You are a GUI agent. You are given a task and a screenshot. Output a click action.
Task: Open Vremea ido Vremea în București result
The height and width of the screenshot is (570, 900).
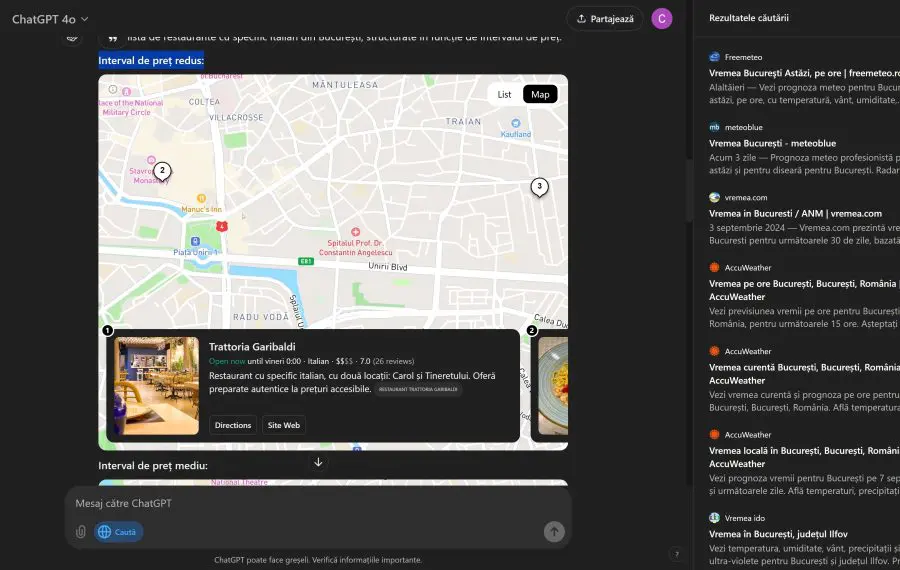point(778,534)
